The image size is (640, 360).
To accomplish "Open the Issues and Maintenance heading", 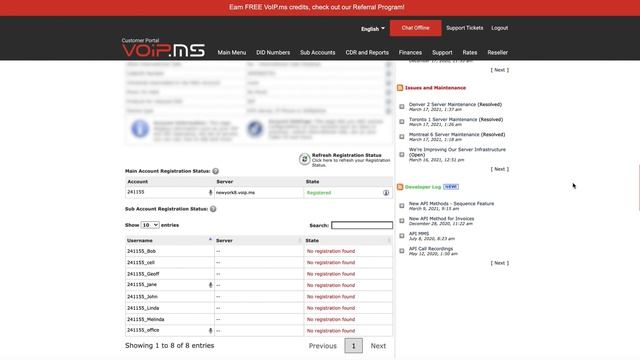I will point(435,88).
